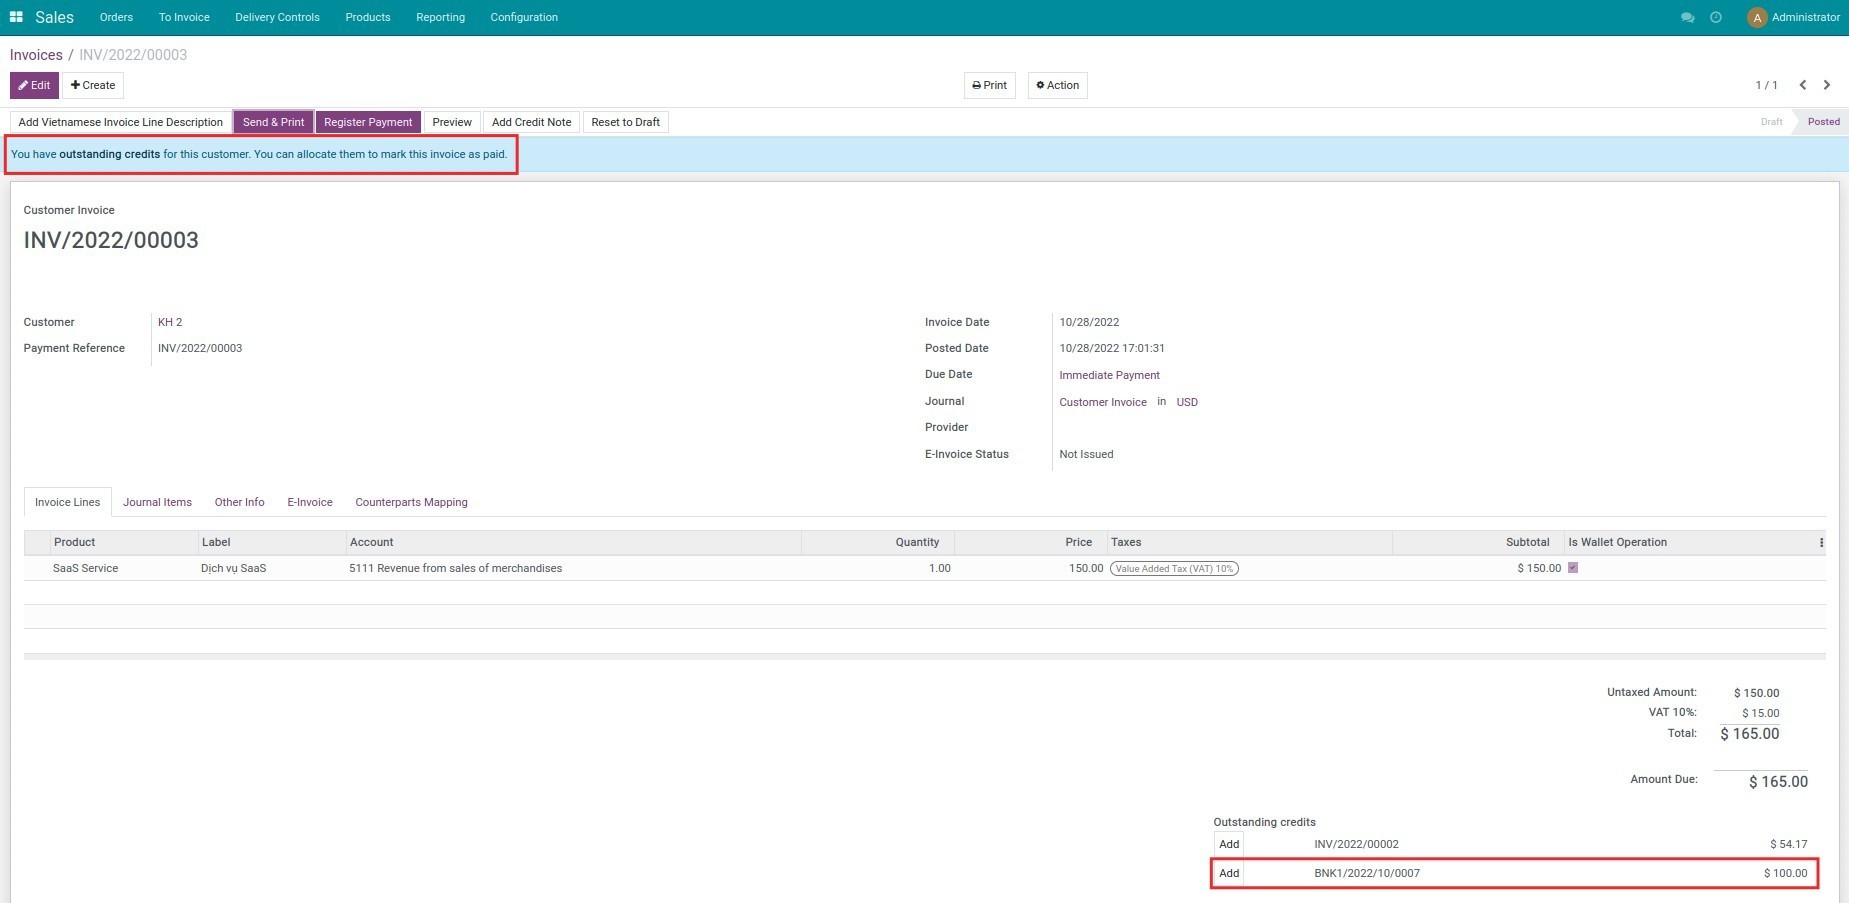Click the Invoices breadcrumb link
The width and height of the screenshot is (1849, 903).
pos(36,55)
